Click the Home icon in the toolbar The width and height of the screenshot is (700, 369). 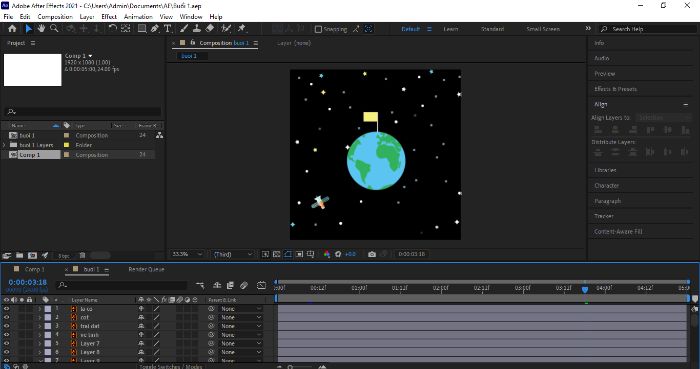tap(12, 29)
